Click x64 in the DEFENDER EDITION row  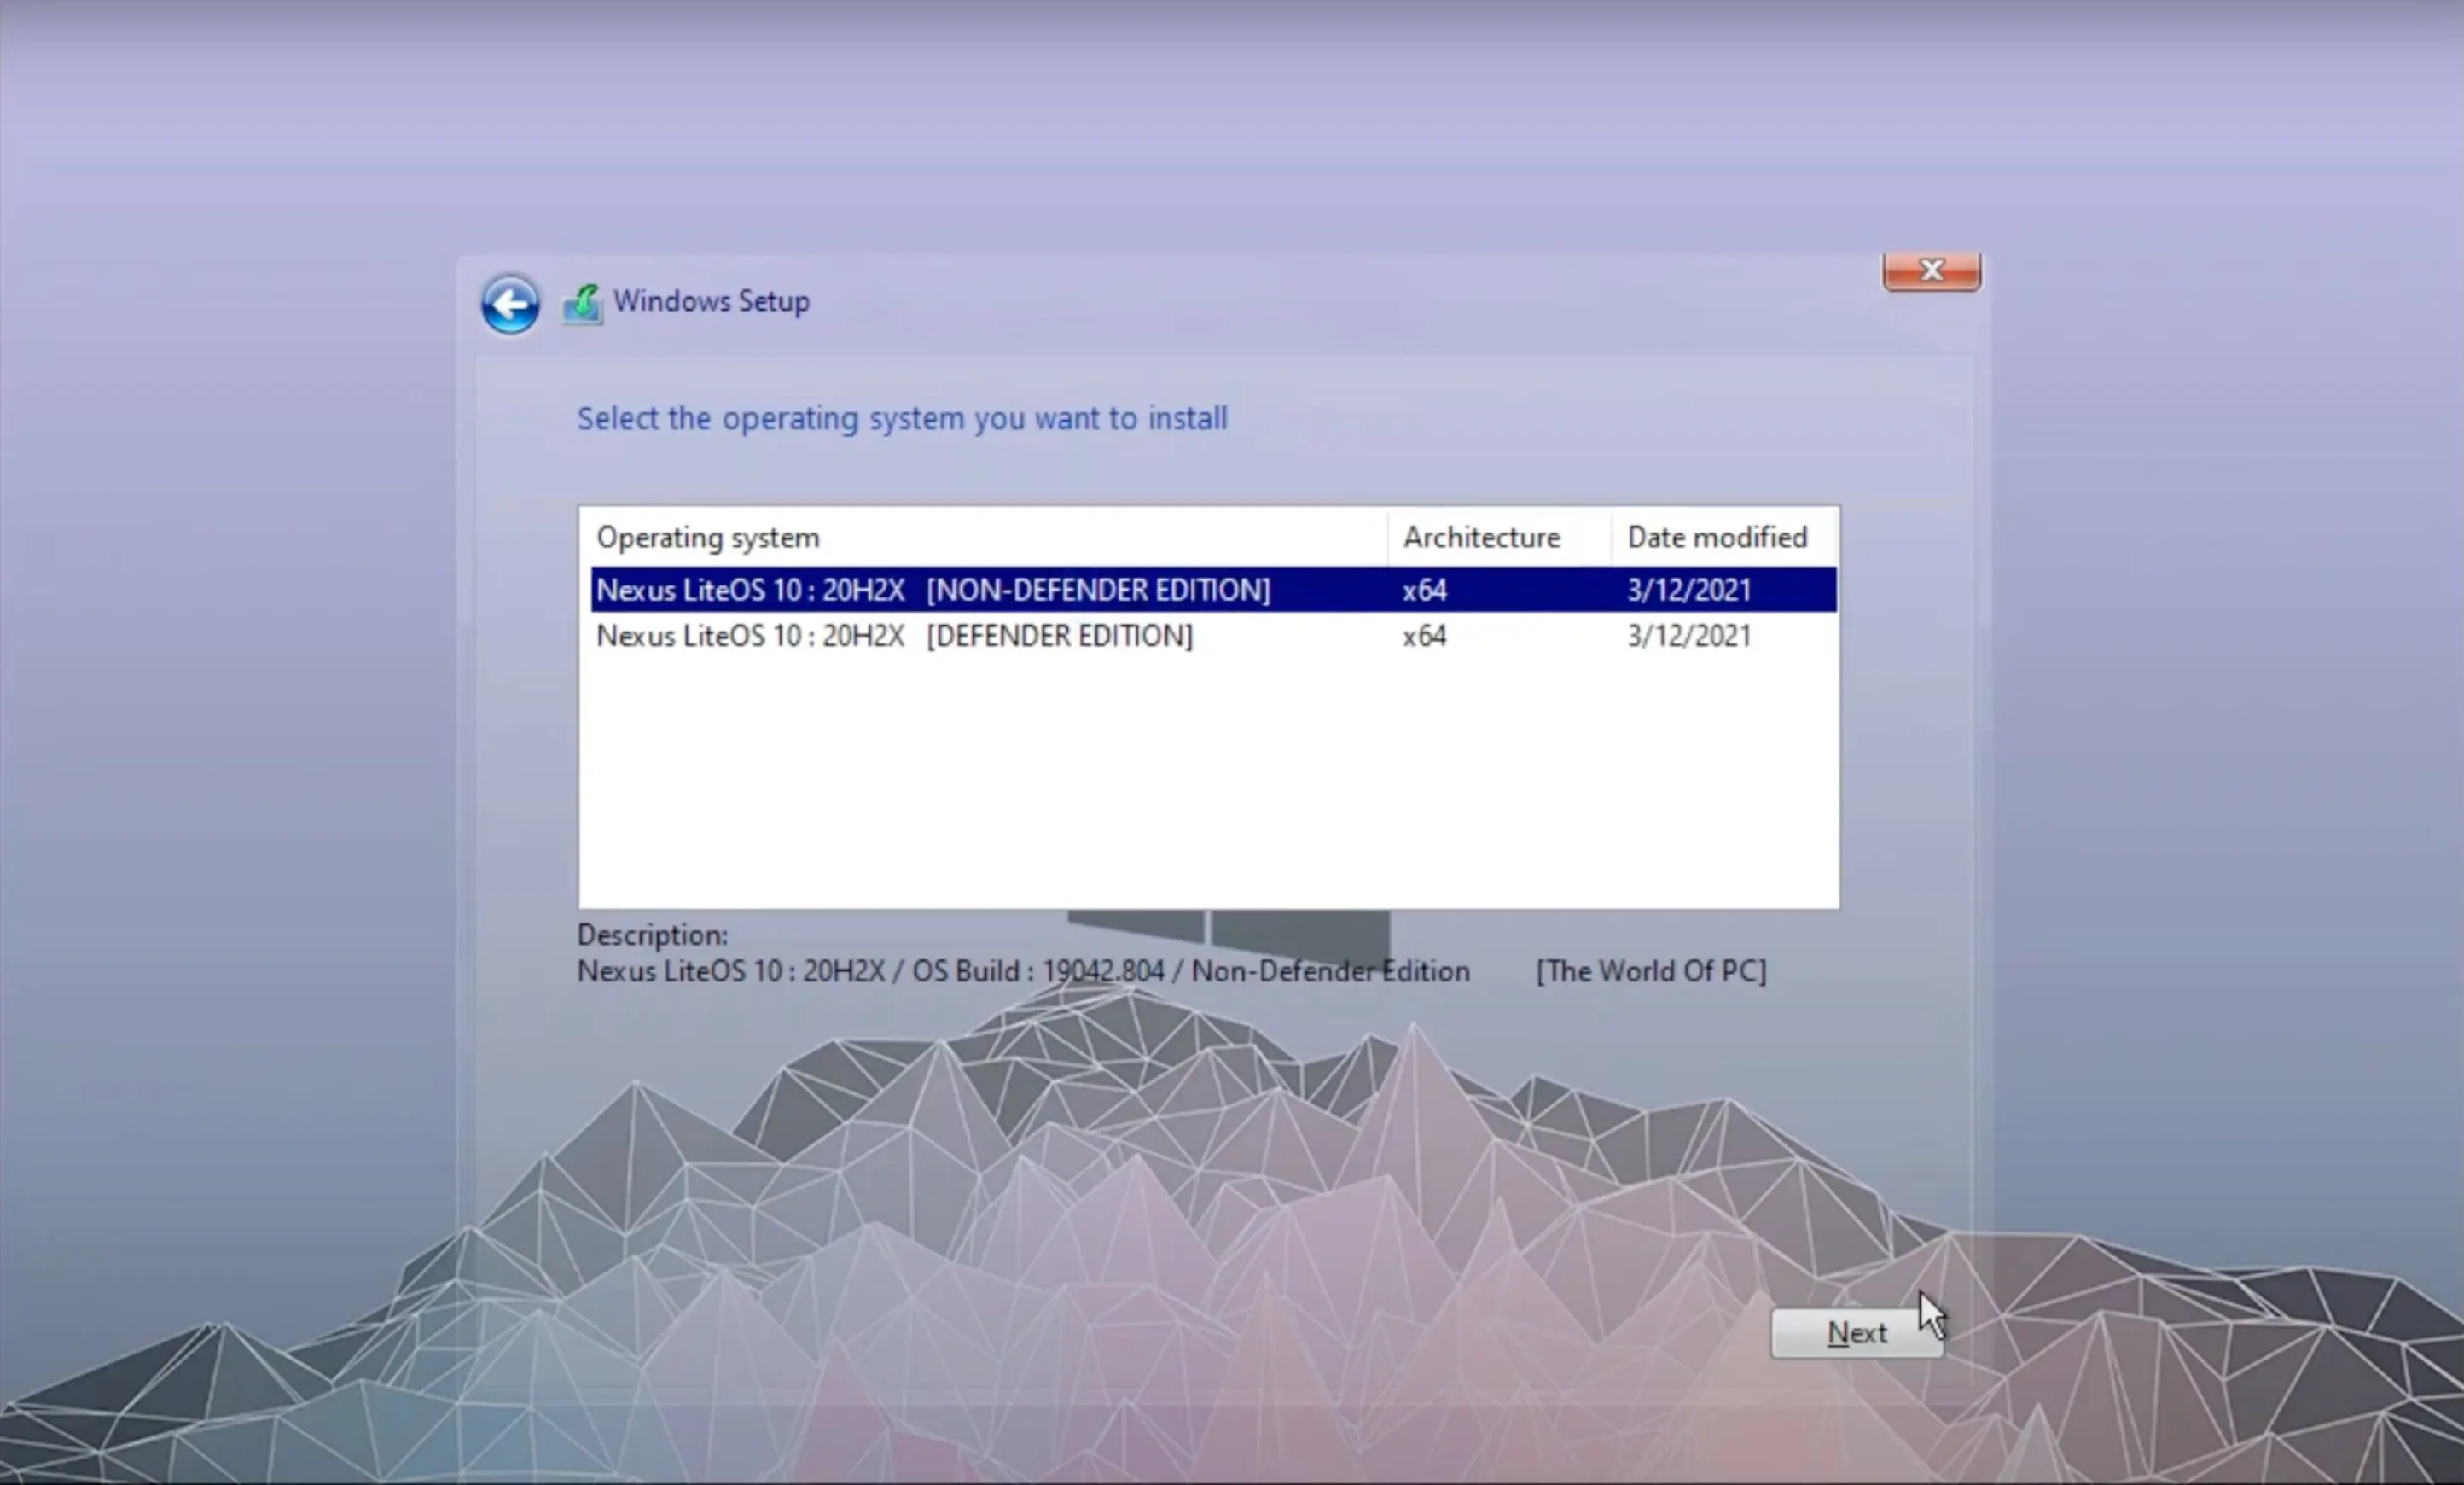click(1424, 636)
